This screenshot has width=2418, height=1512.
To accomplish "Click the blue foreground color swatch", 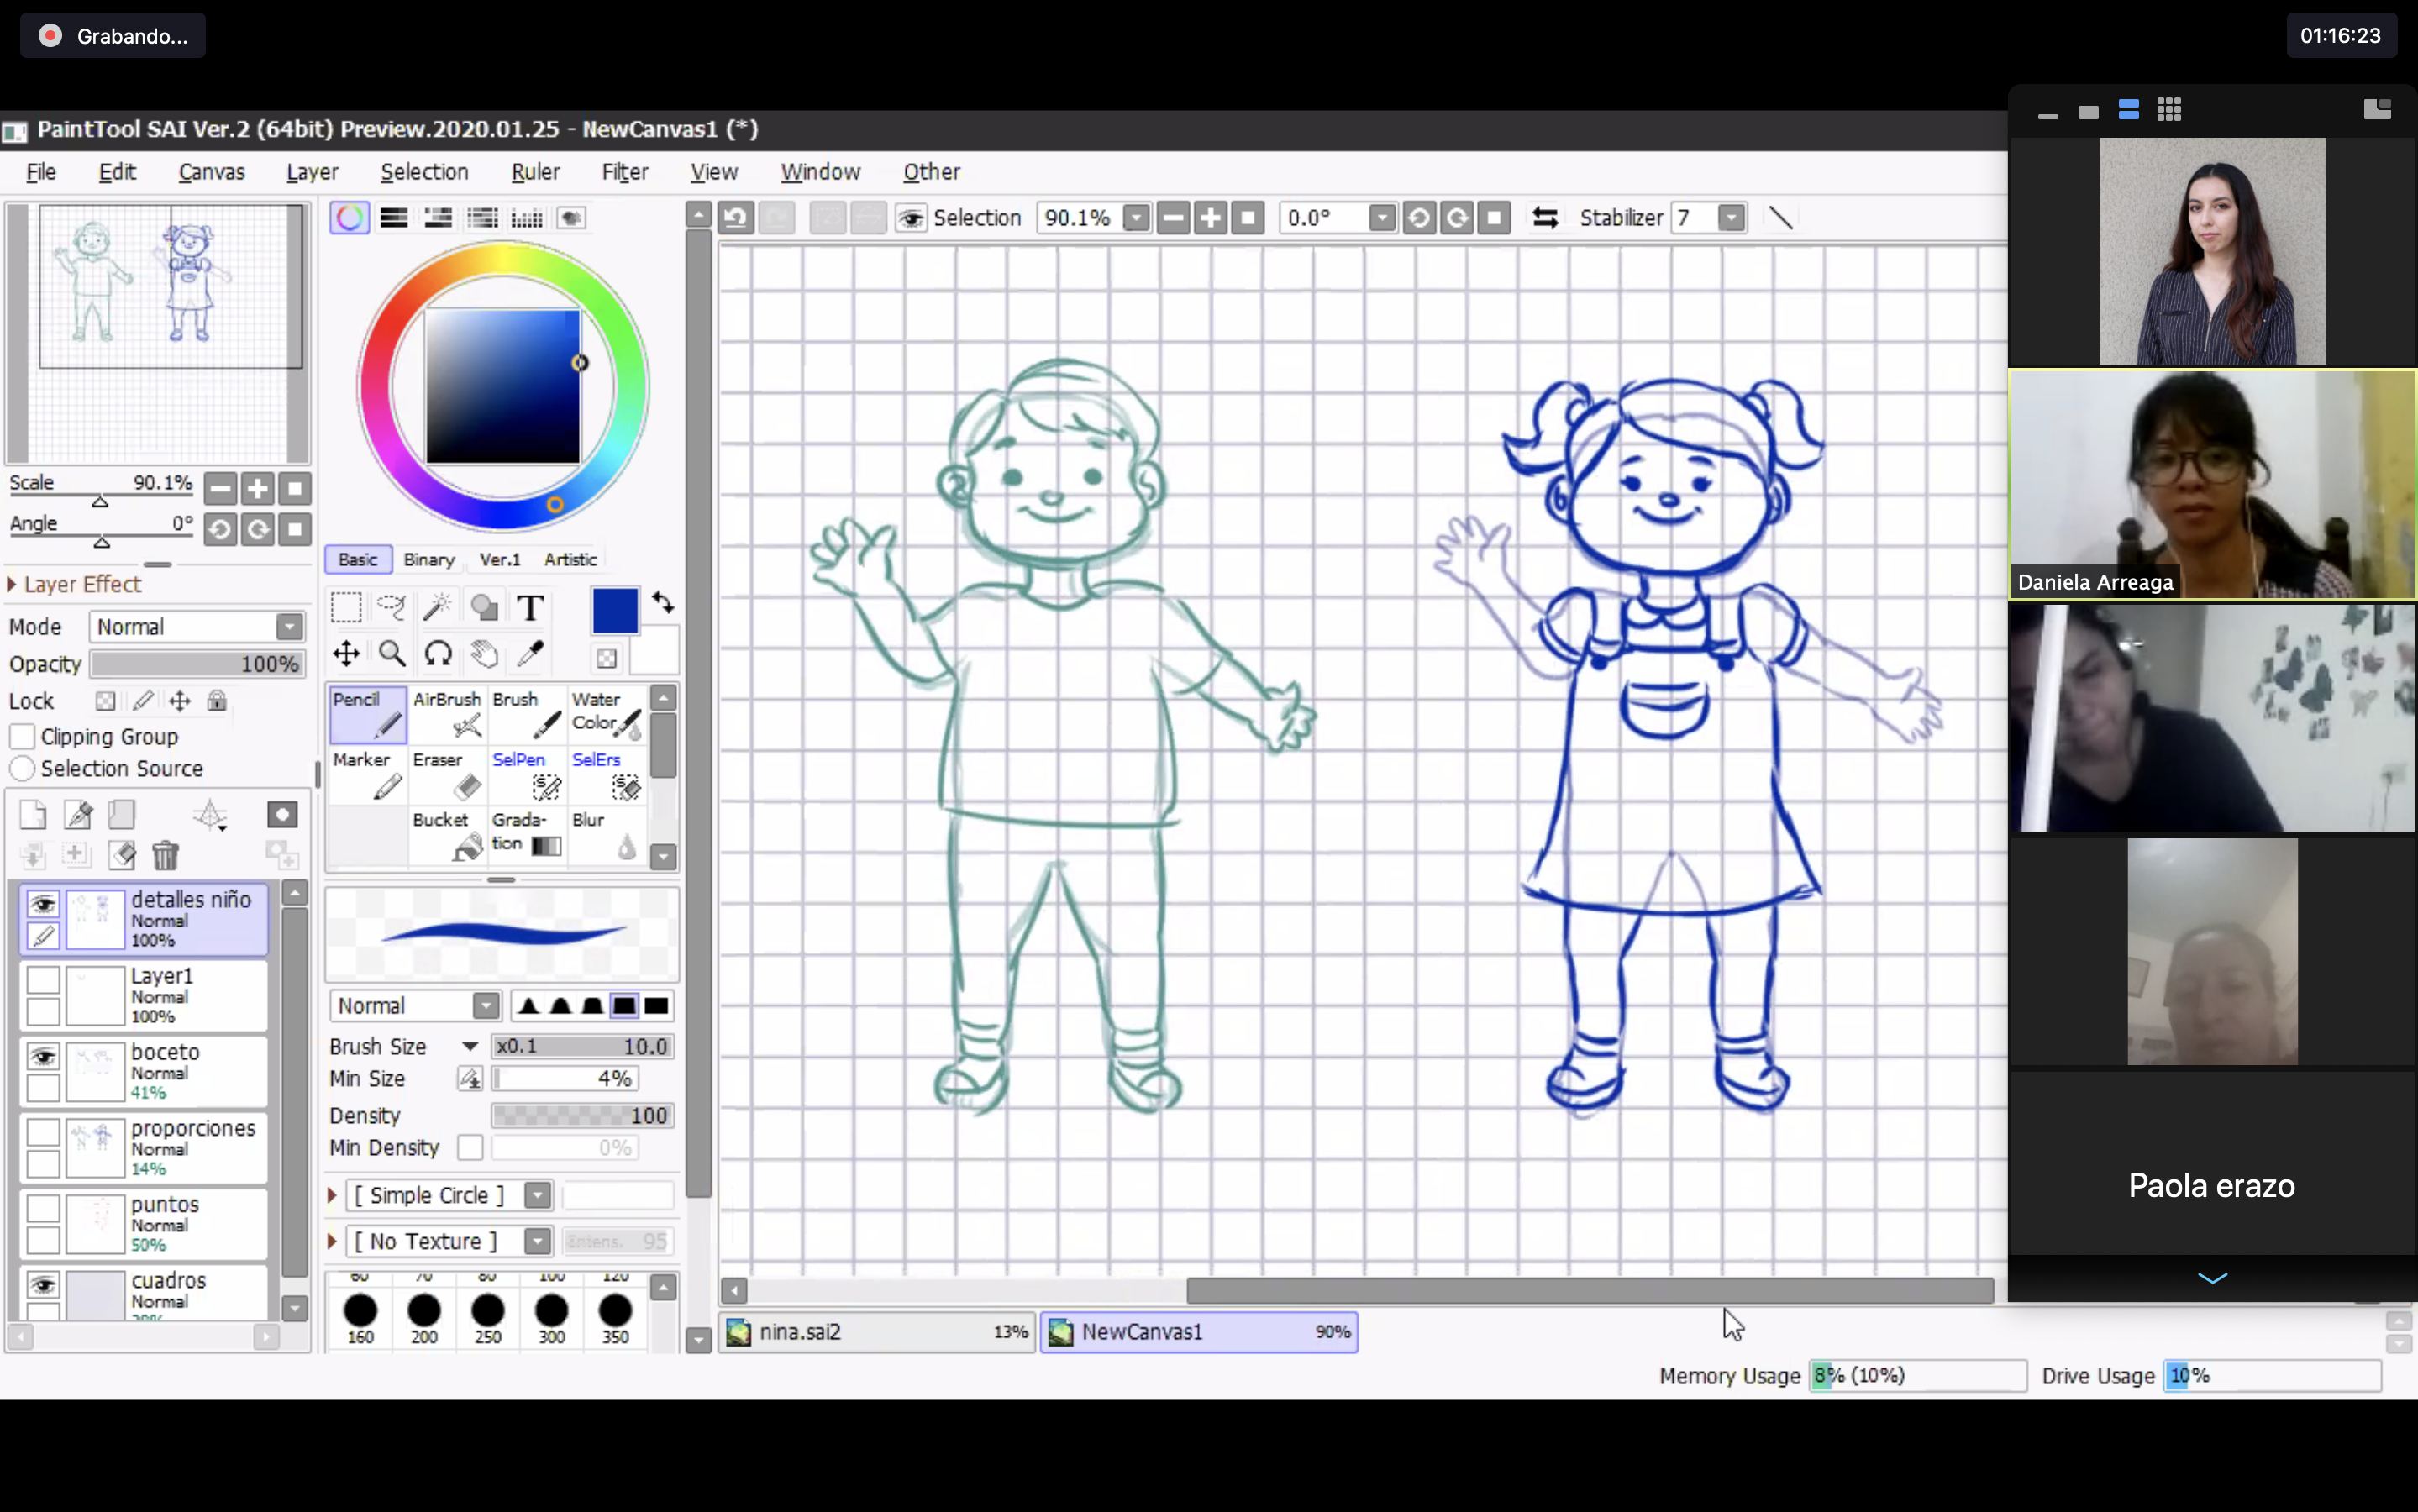I will click(x=615, y=610).
